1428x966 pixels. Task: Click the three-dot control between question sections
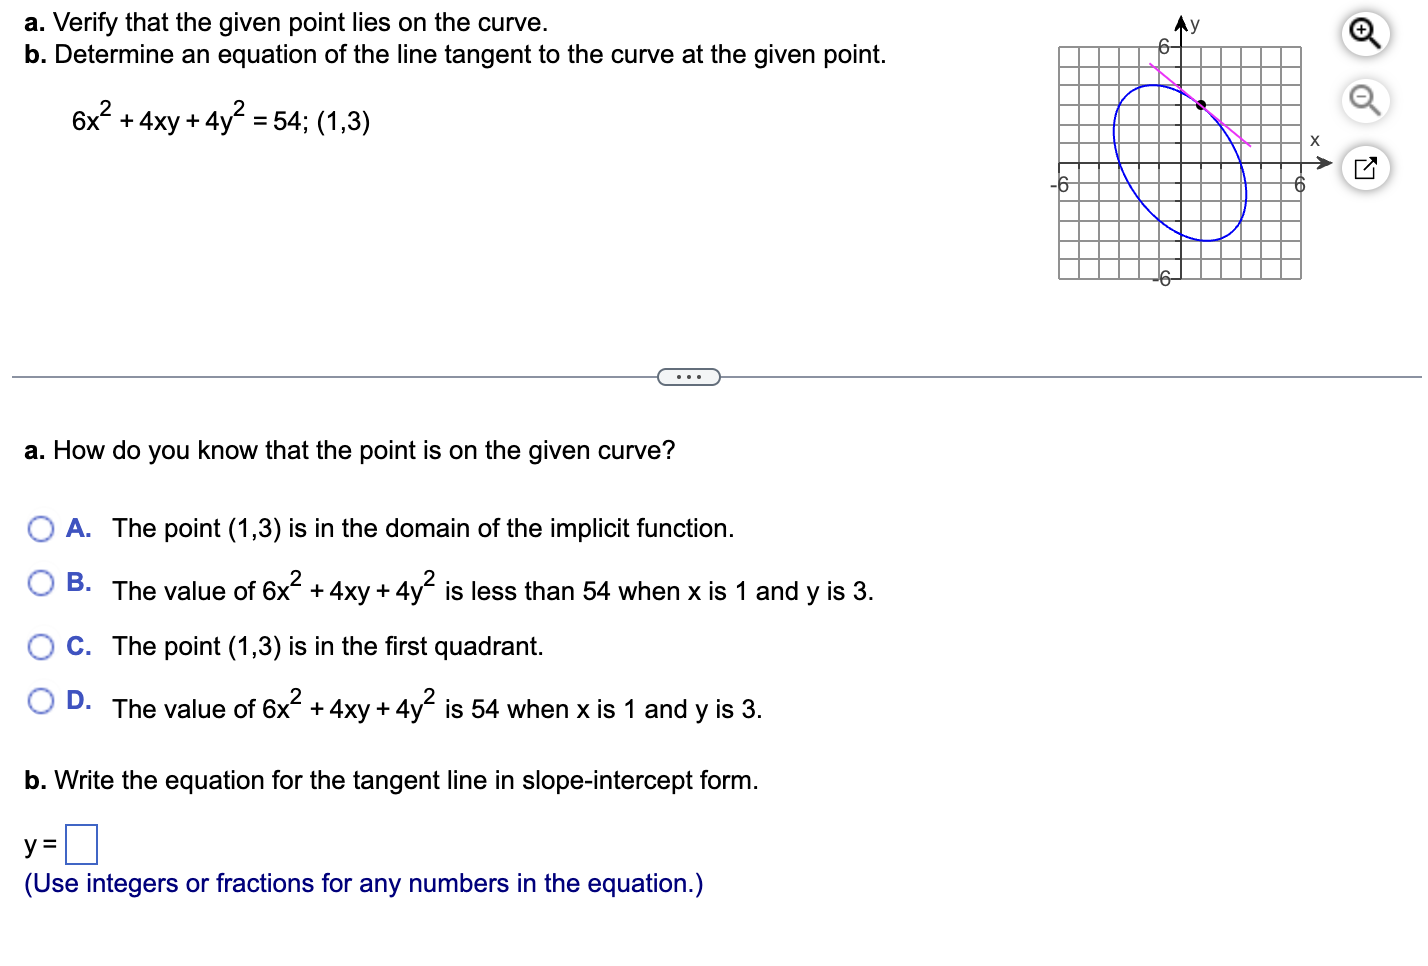click(x=689, y=376)
